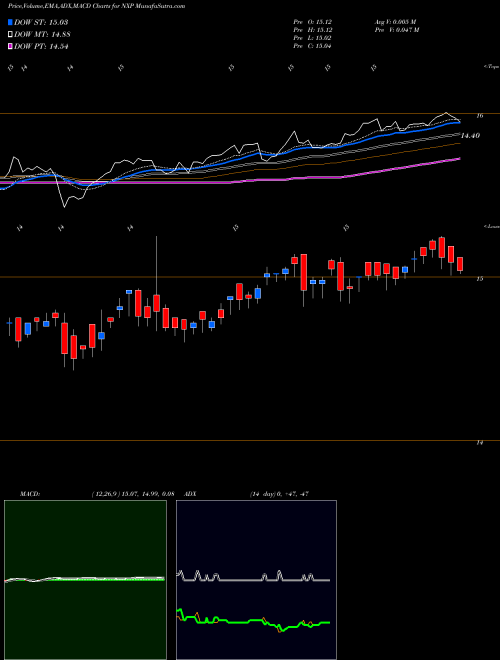This screenshot has width=500, height=660.
Task: Click the white DOW MT legend swatch
Action: coord(10,35)
